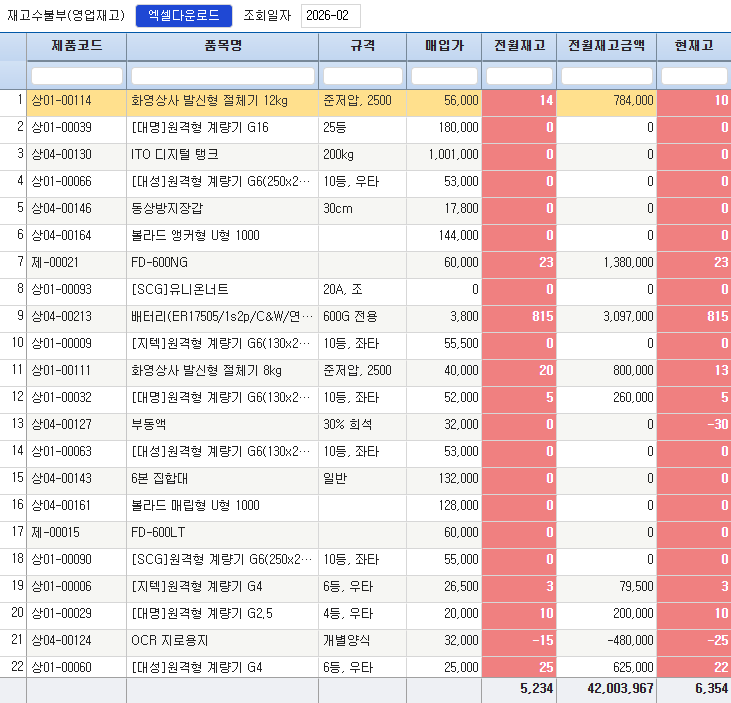Click spec cell 30cm

pyautogui.click(x=338, y=209)
